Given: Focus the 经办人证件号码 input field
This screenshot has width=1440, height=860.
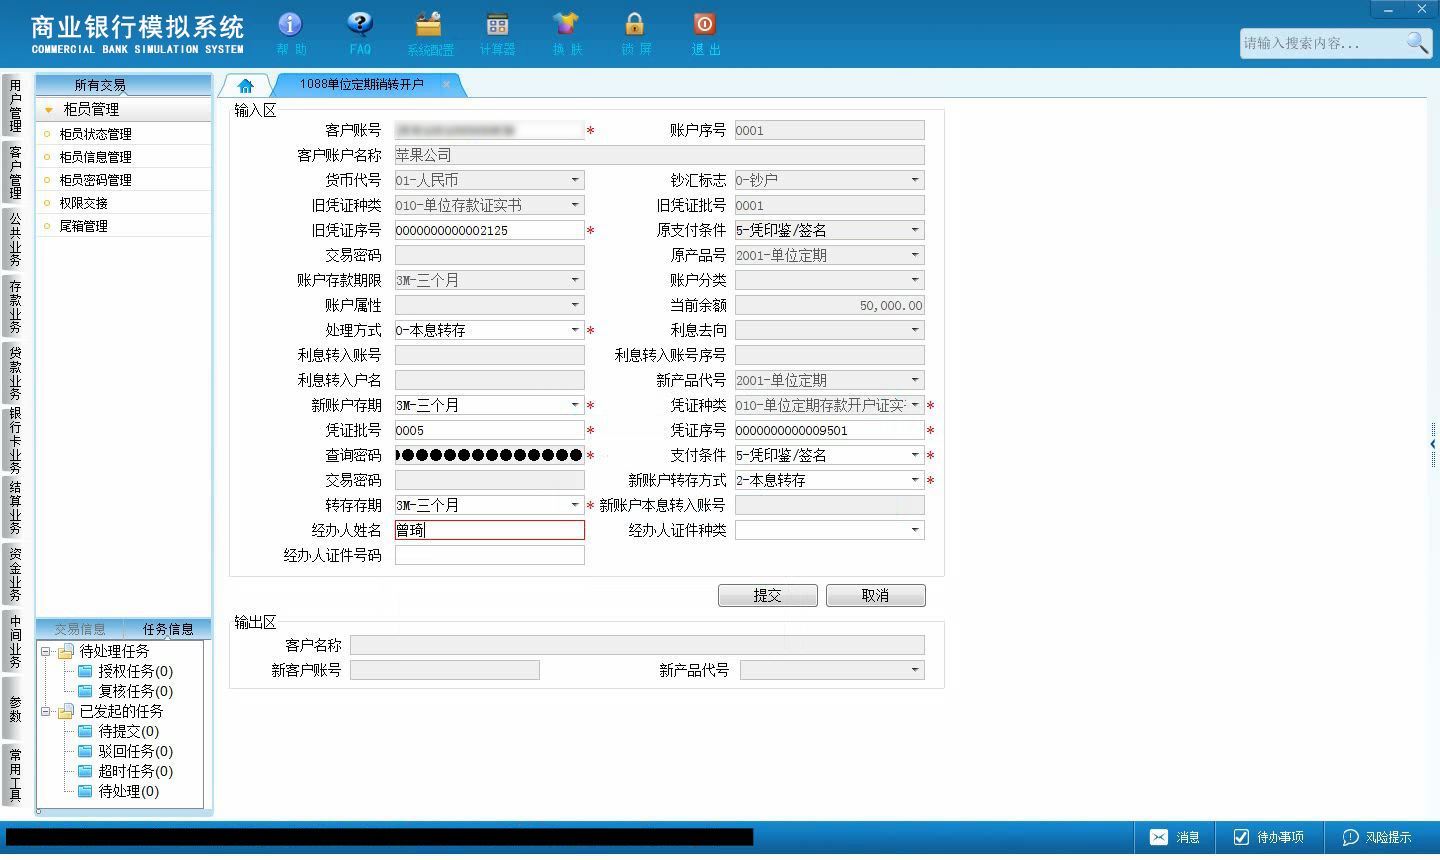Looking at the screenshot, I should click(490, 555).
